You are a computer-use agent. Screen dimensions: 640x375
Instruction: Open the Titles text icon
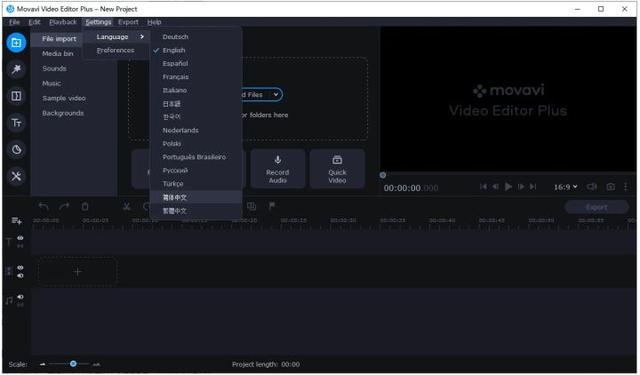point(16,122)
